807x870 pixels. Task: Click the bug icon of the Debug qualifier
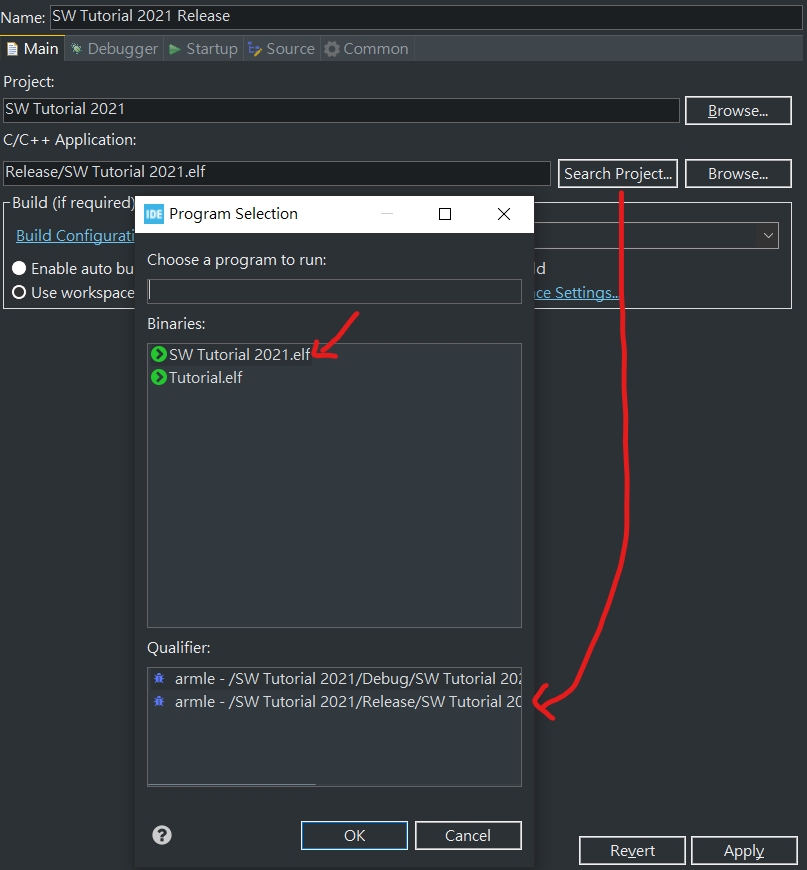point(159,678)
